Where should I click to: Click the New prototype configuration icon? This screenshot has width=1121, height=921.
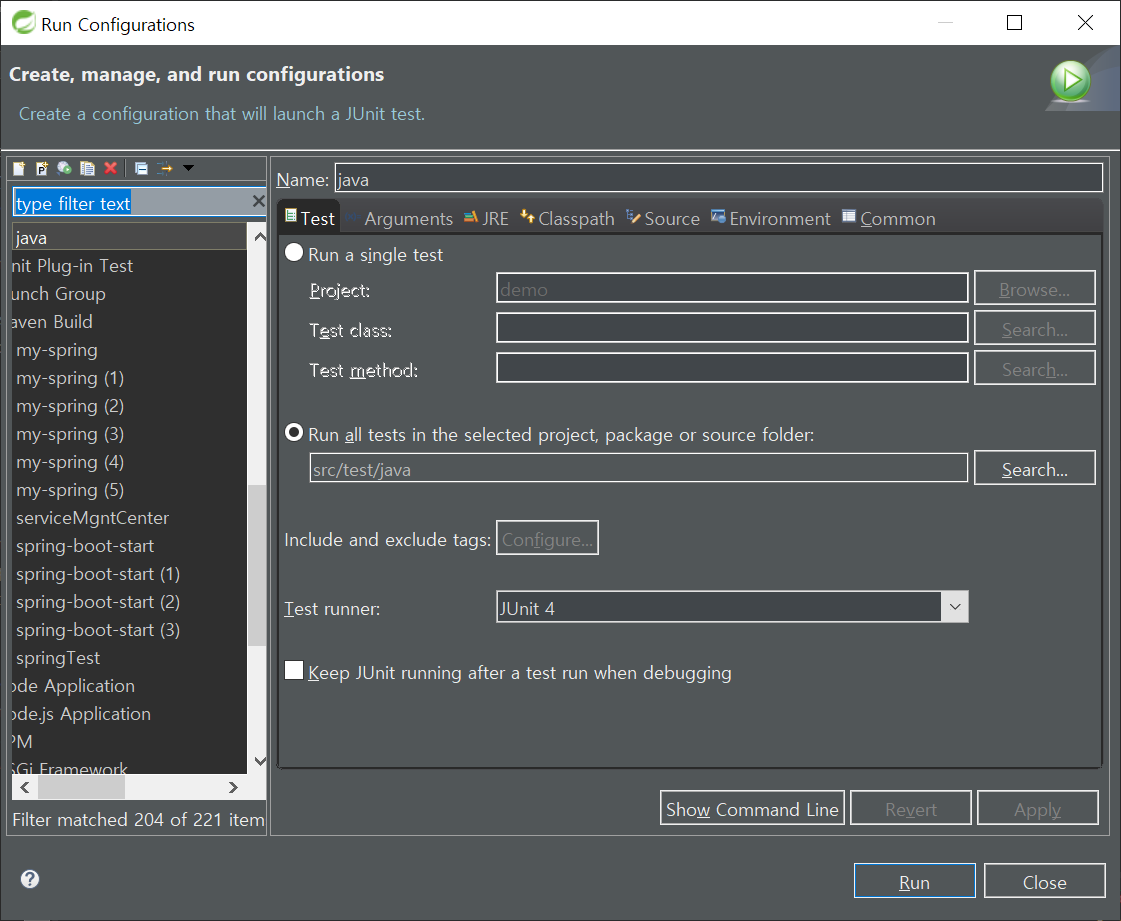(41, 168)
